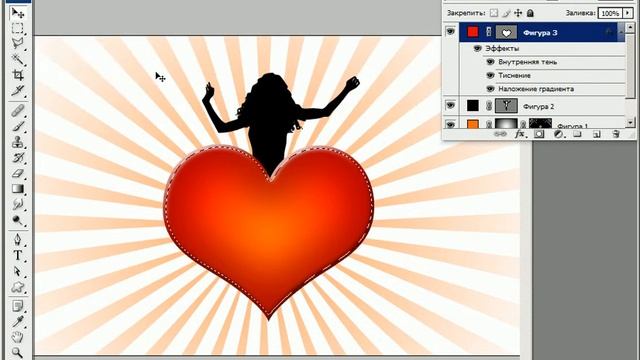Add a layer mask

[x=539, y=134]
